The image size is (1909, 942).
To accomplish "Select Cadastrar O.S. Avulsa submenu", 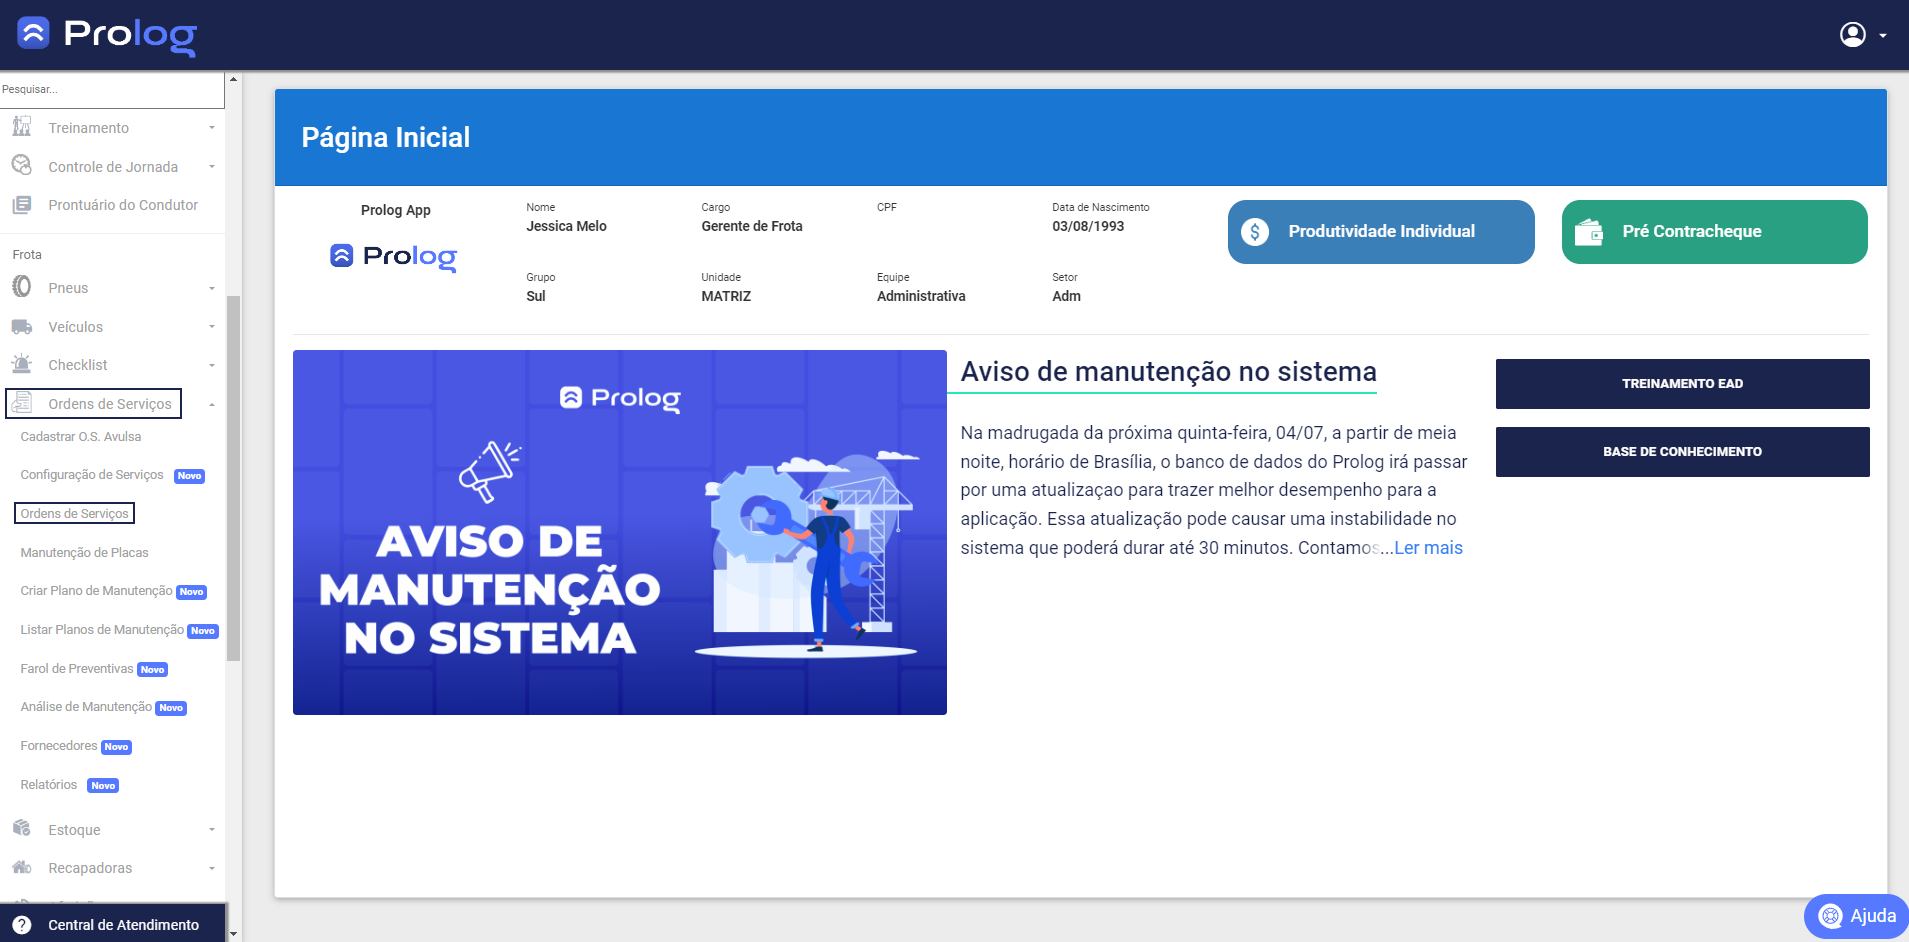I will click(81, 437).
